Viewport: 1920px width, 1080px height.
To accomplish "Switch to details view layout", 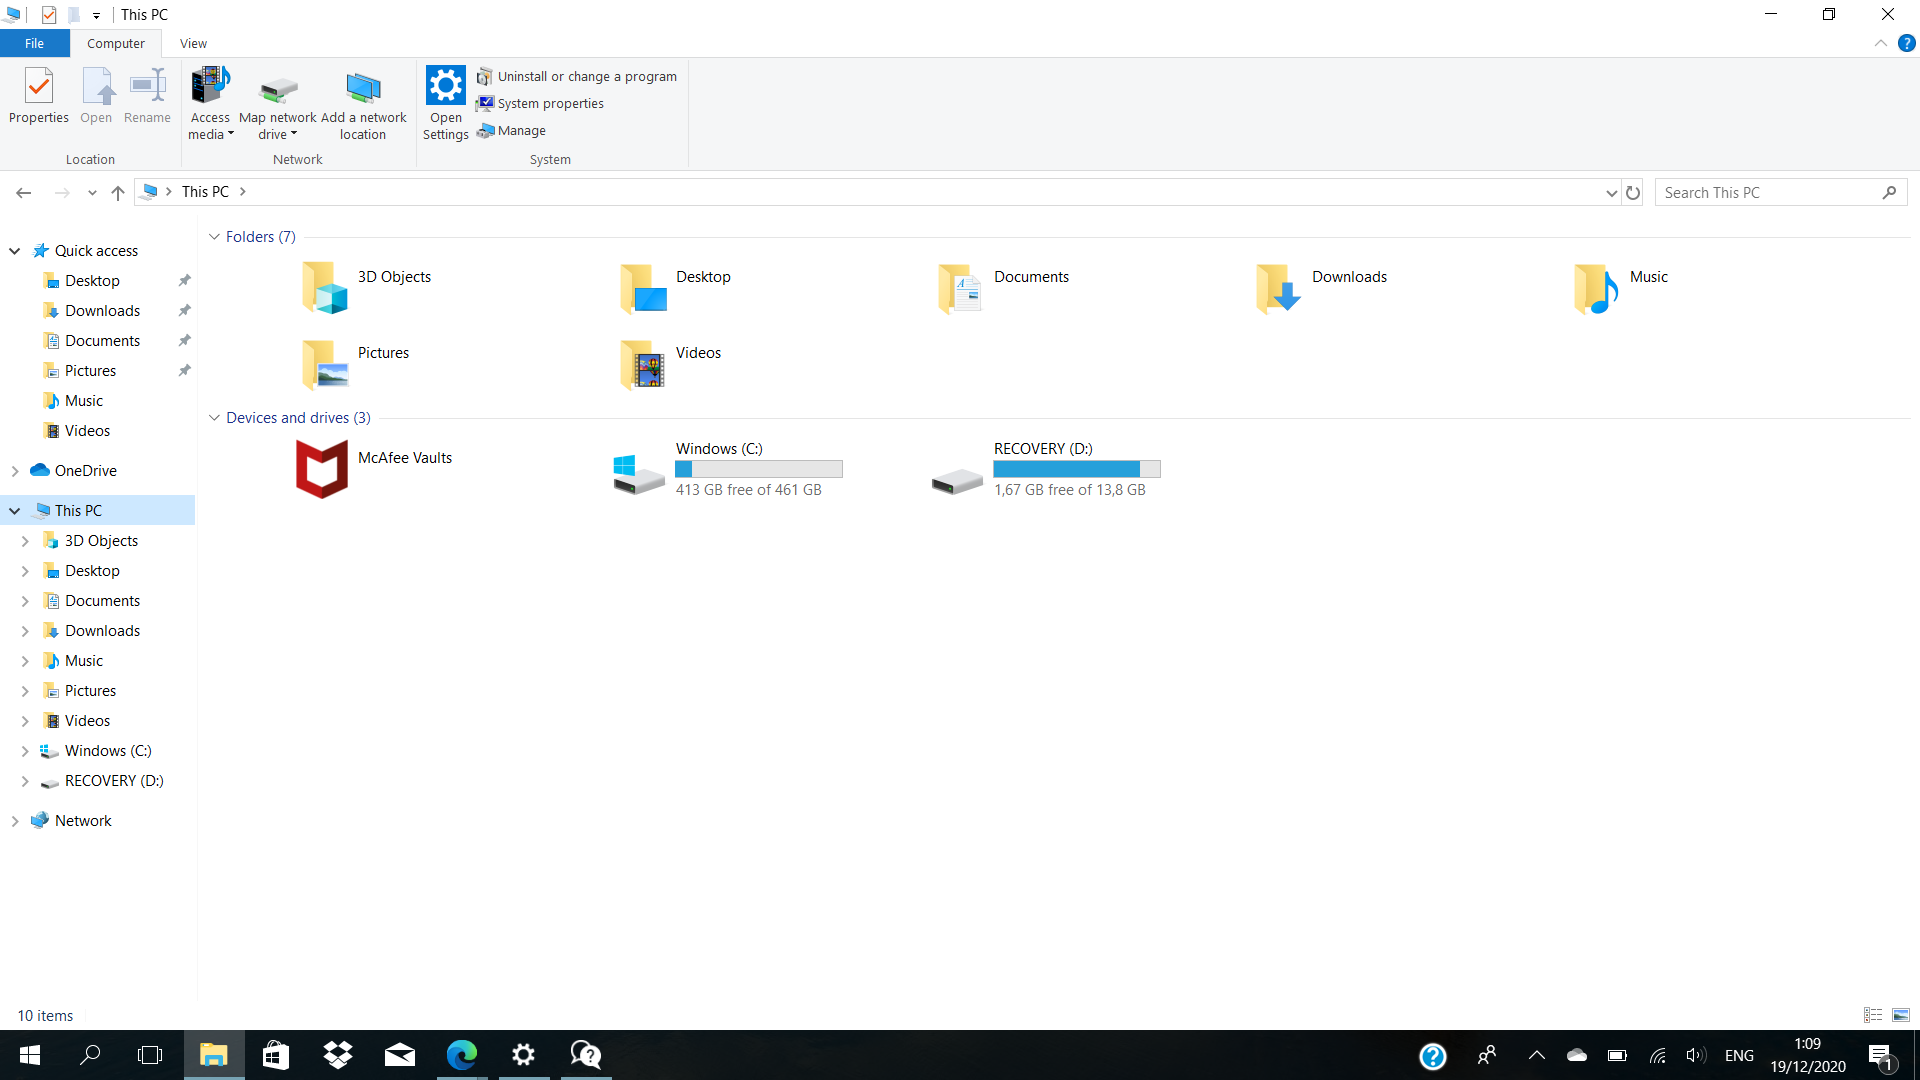I will (x=1873, y=1015).
